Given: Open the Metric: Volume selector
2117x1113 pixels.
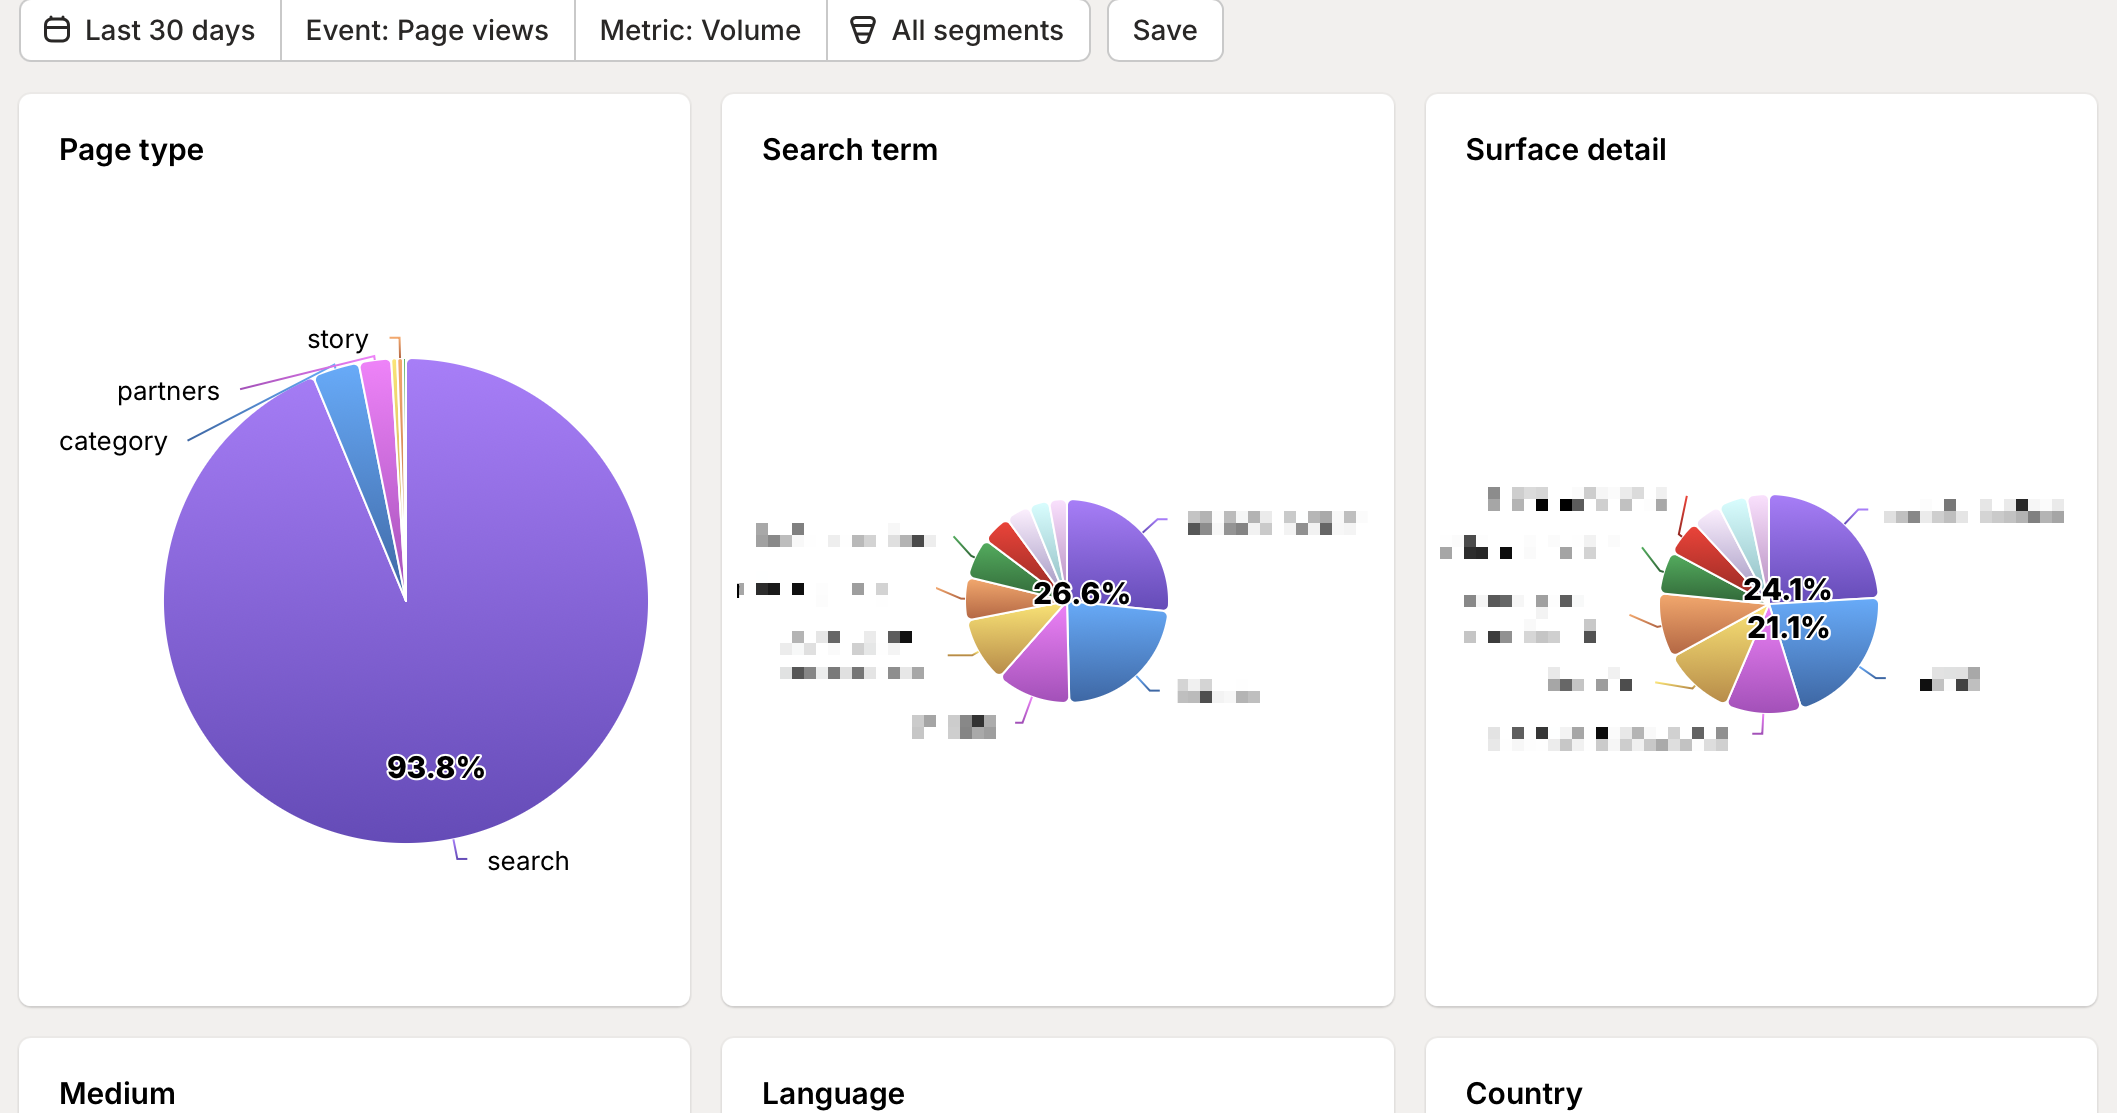Looking at the screenshot, I should (x=699, y=30).
